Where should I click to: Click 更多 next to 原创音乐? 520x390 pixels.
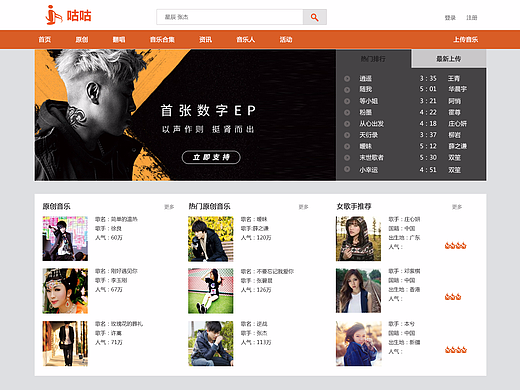(169, 207)
